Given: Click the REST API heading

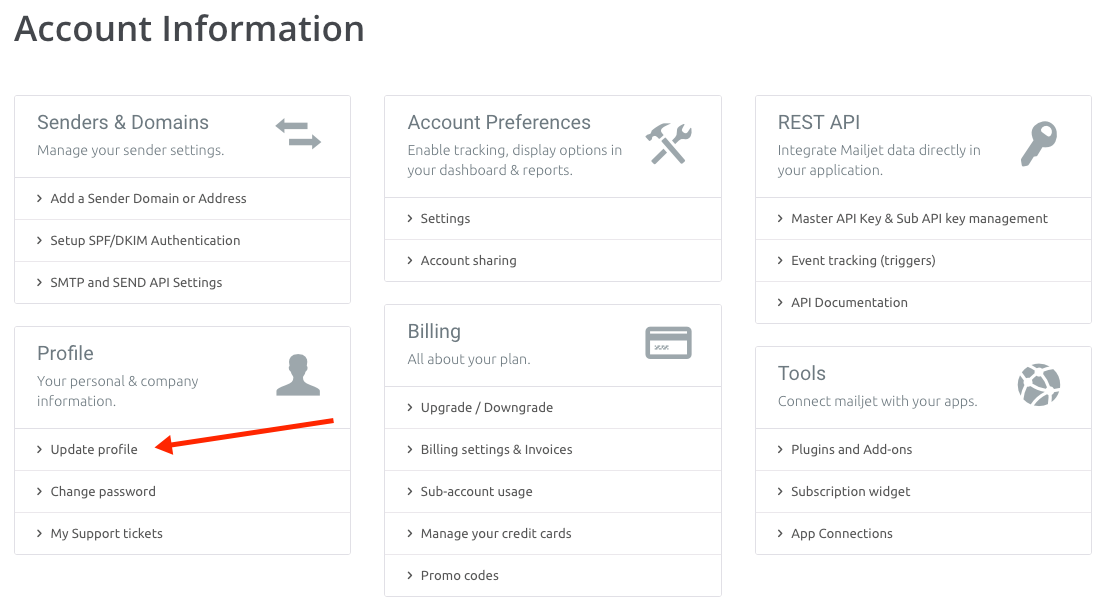Looking at the screenshot, I should (x=819, y=122).
